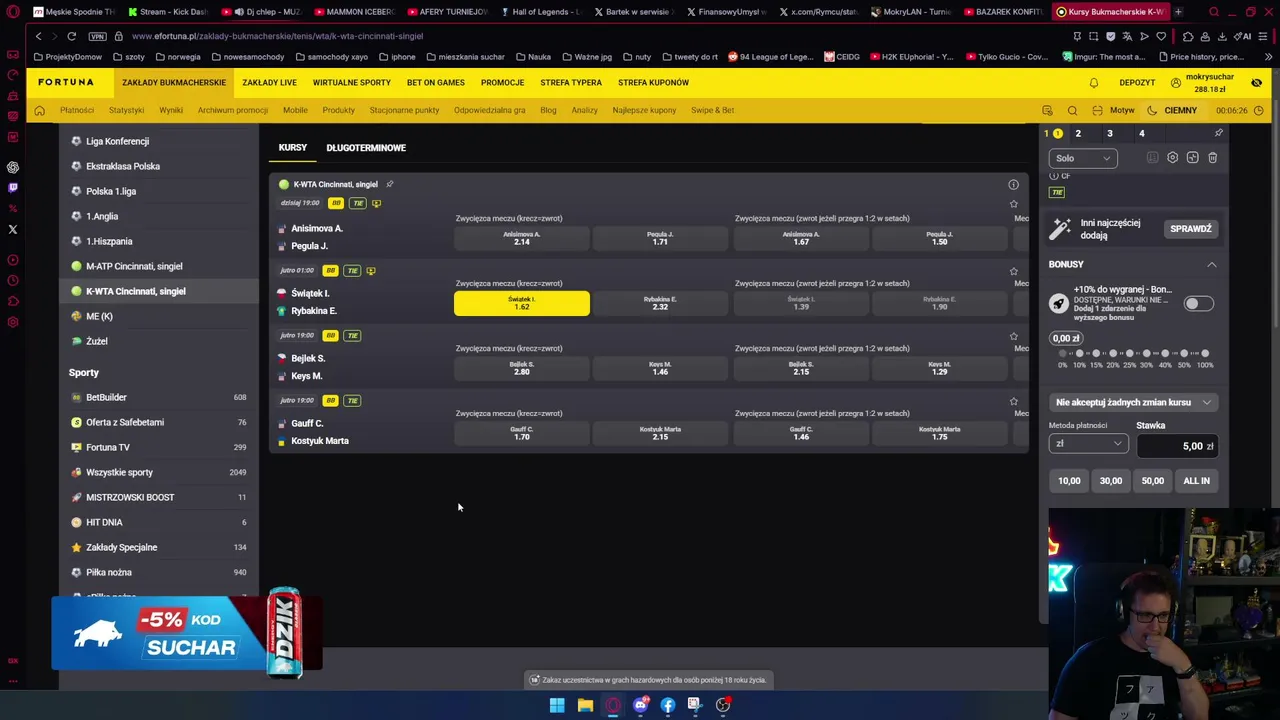
Task: Toggle CIEMNY dark theme button
Action: pos(1172,110)
